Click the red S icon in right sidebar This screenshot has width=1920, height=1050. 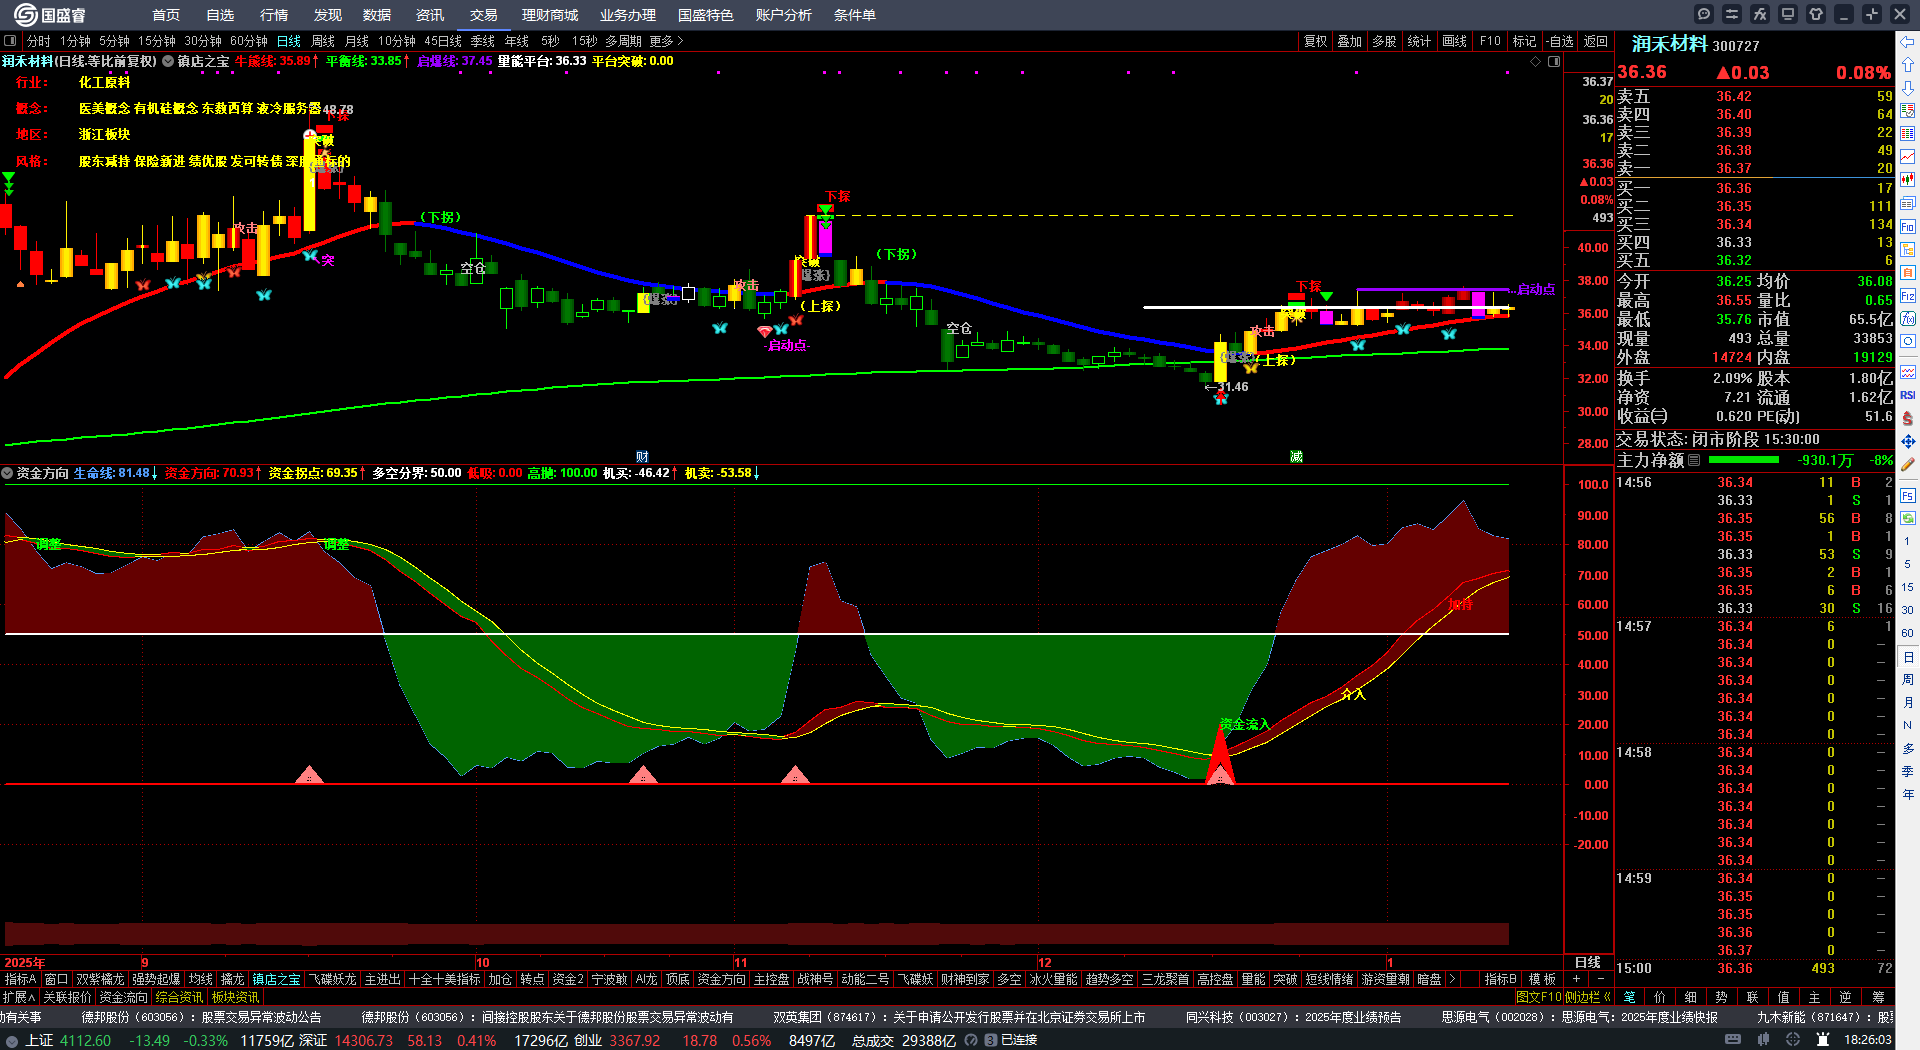(x=1908, y=418)
